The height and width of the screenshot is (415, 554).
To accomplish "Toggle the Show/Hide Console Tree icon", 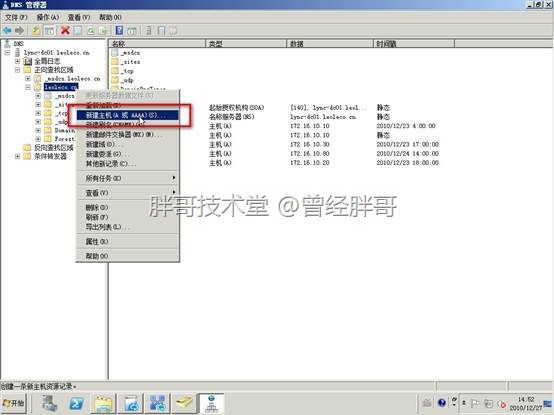I will point(49,31).
